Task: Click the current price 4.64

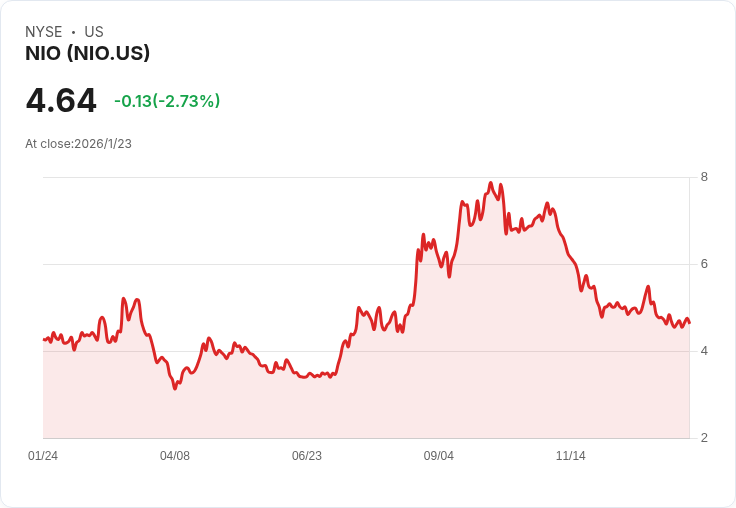Action: [61, 100]
